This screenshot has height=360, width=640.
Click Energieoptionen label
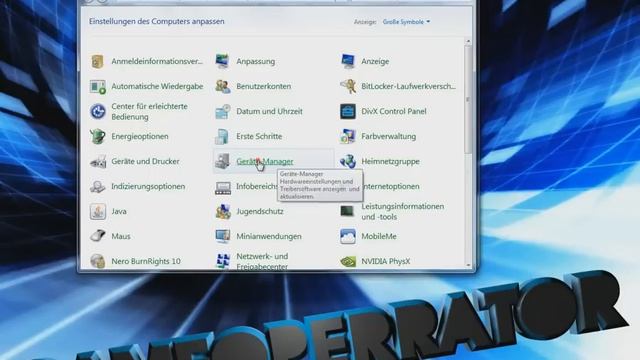(x=140, y=136)
